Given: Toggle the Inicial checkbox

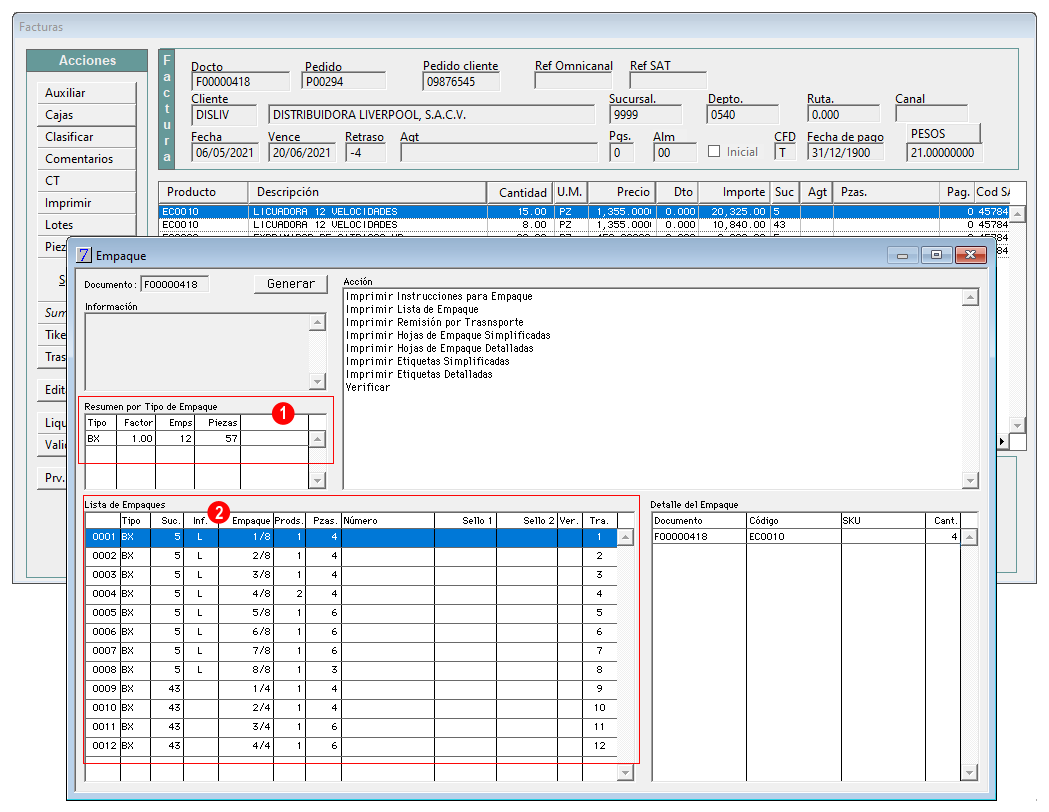Looking at the screenshot, I should pyautogui.click(x=714, y=152).
